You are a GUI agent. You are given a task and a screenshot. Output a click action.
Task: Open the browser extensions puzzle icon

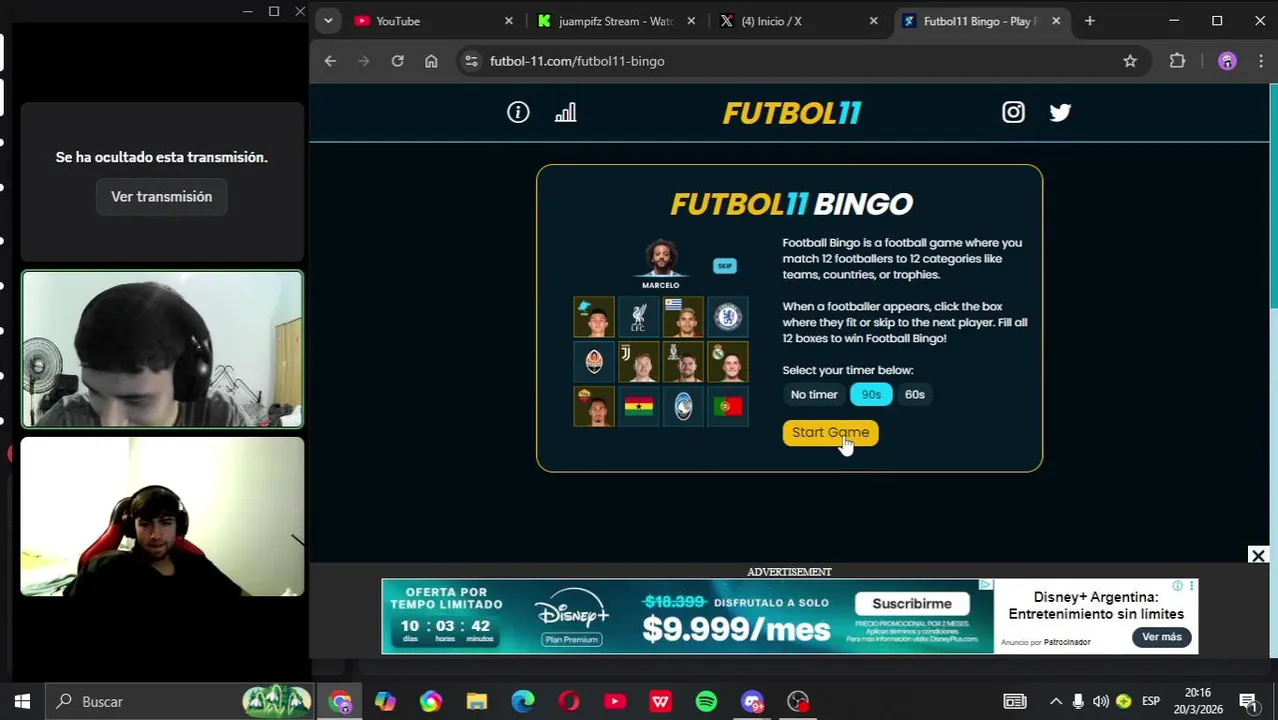coord(1177,61)
